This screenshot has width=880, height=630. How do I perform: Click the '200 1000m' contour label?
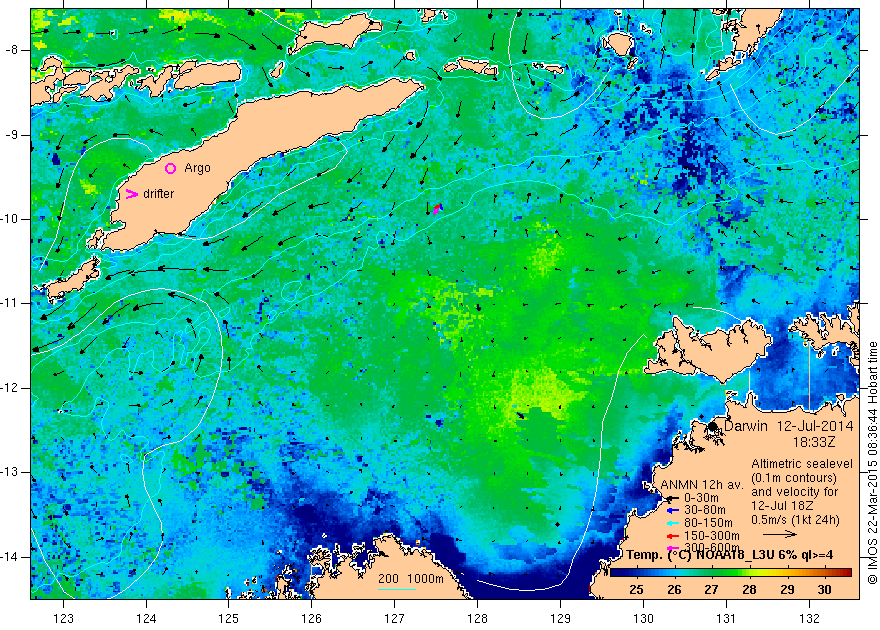point(411,579)
